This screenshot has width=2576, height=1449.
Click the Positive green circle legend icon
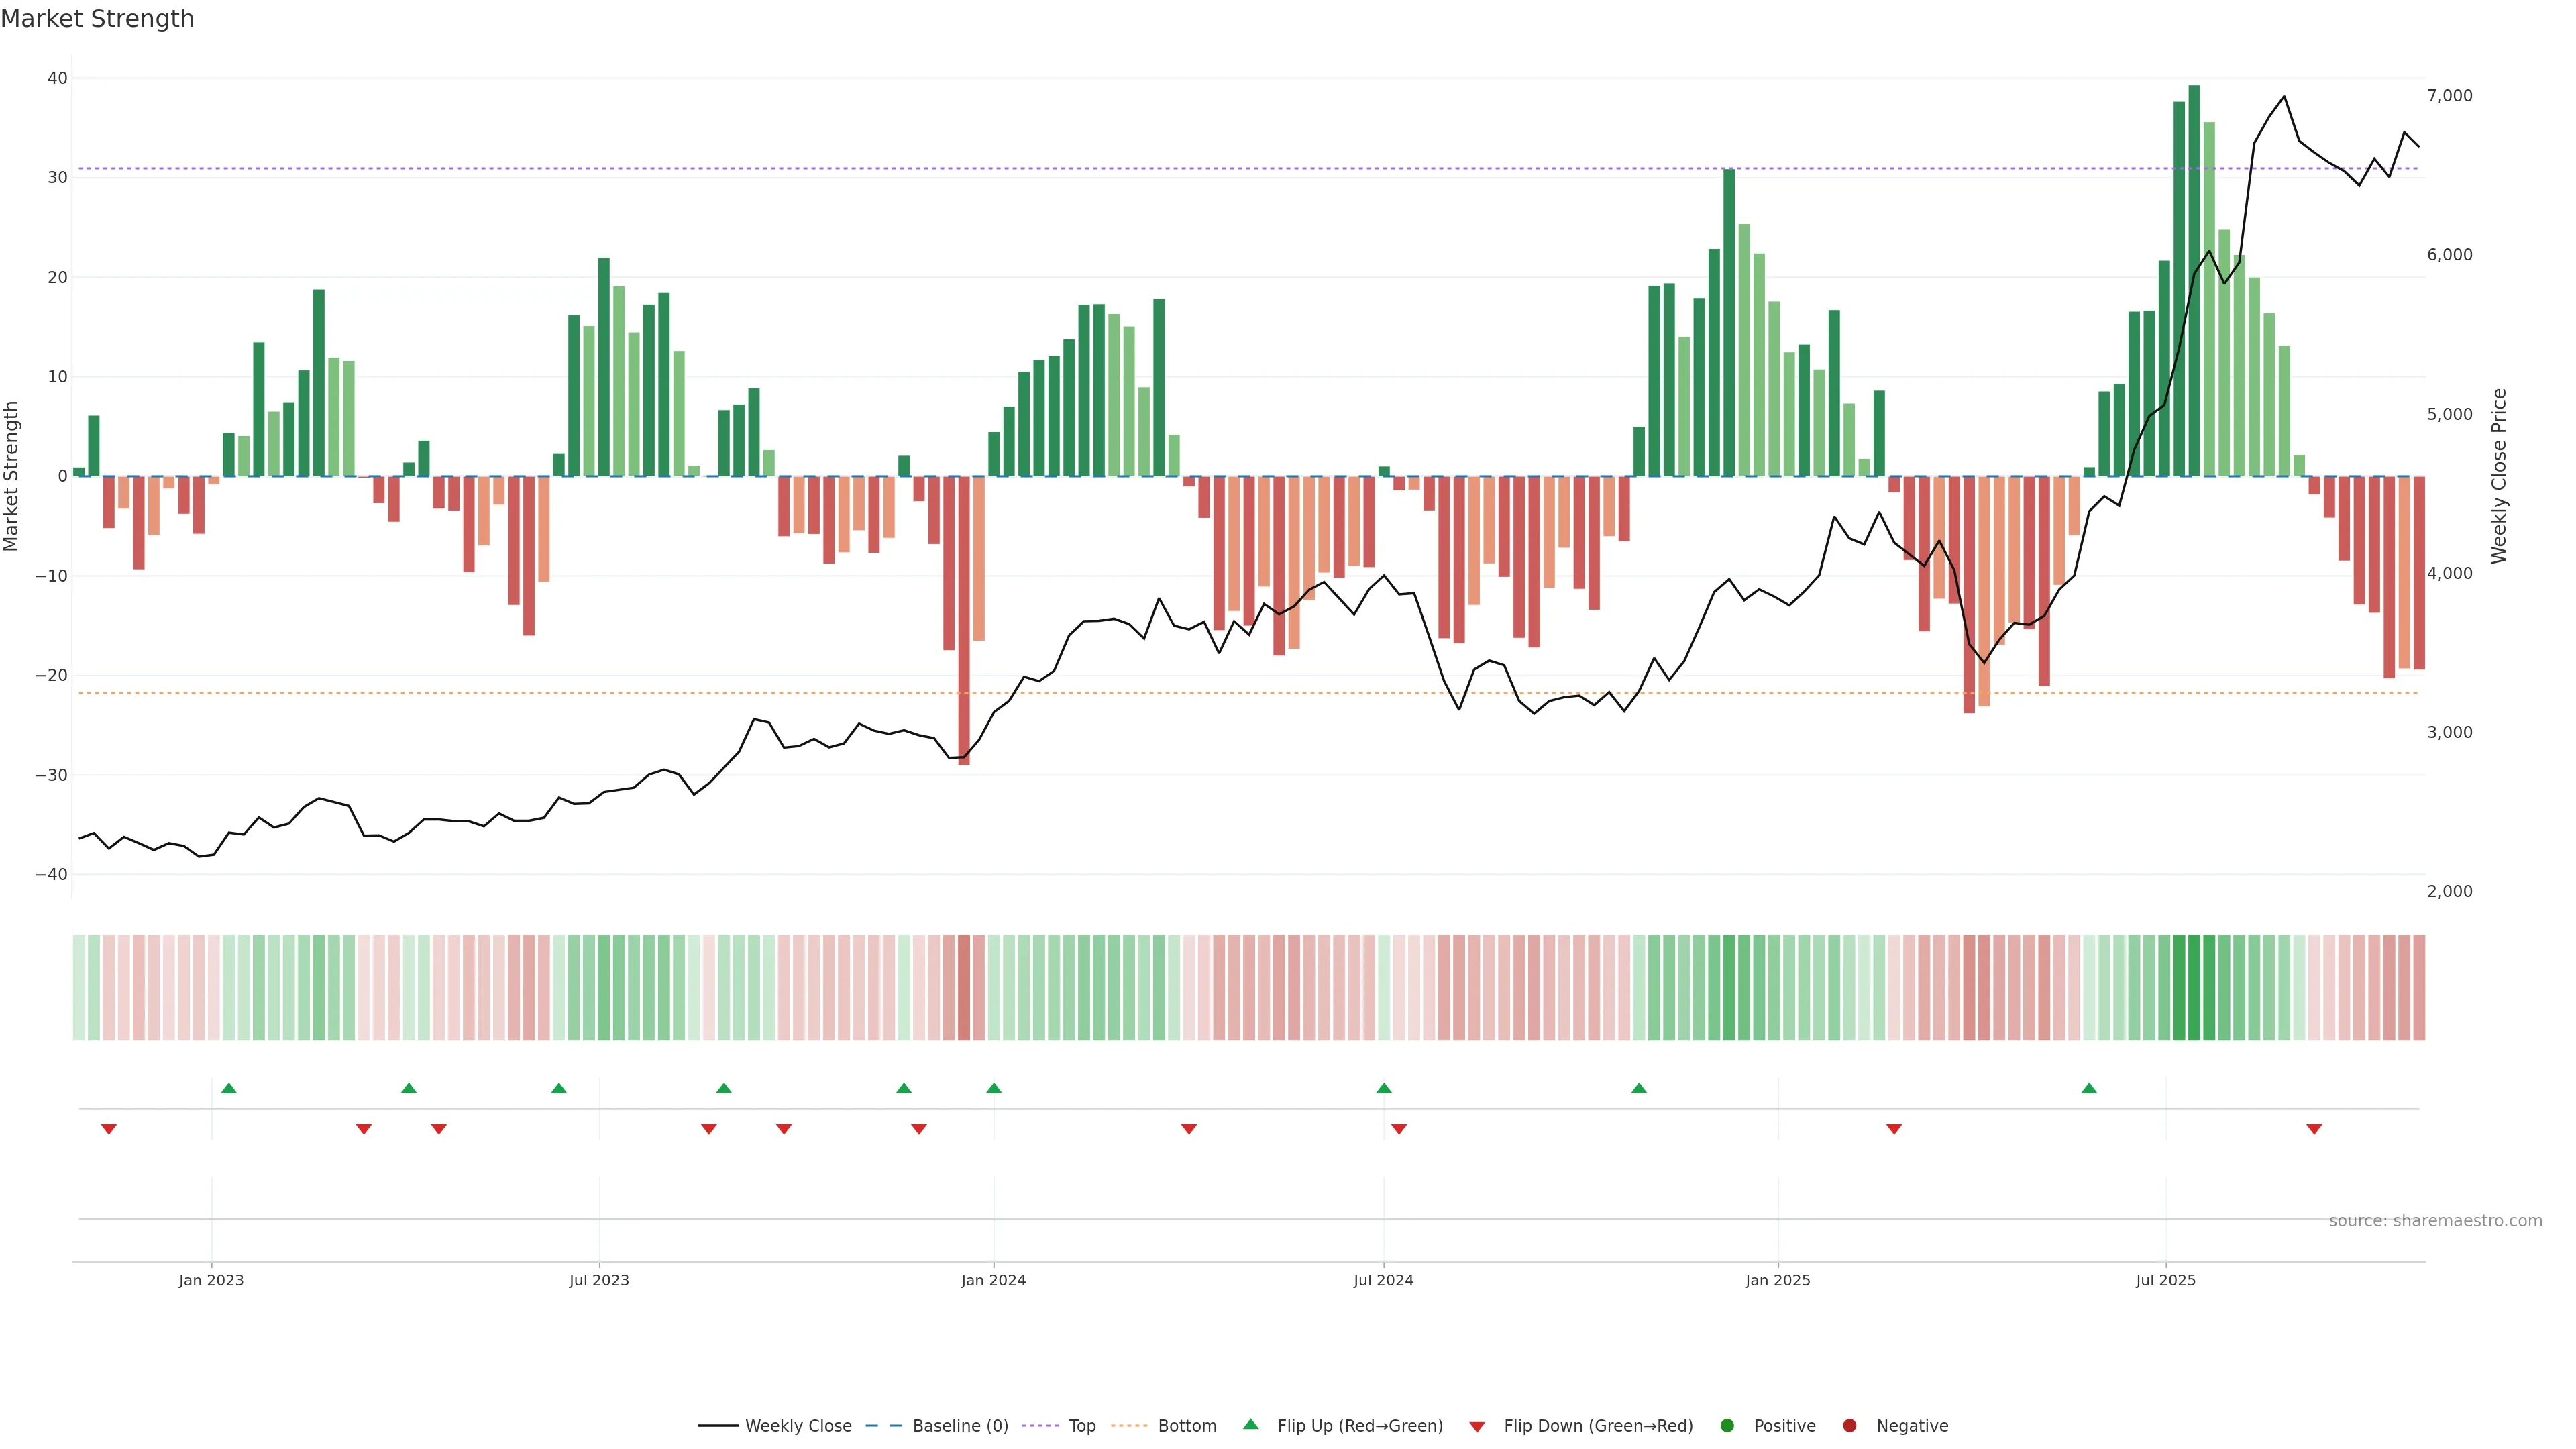coord(1727,1426)
